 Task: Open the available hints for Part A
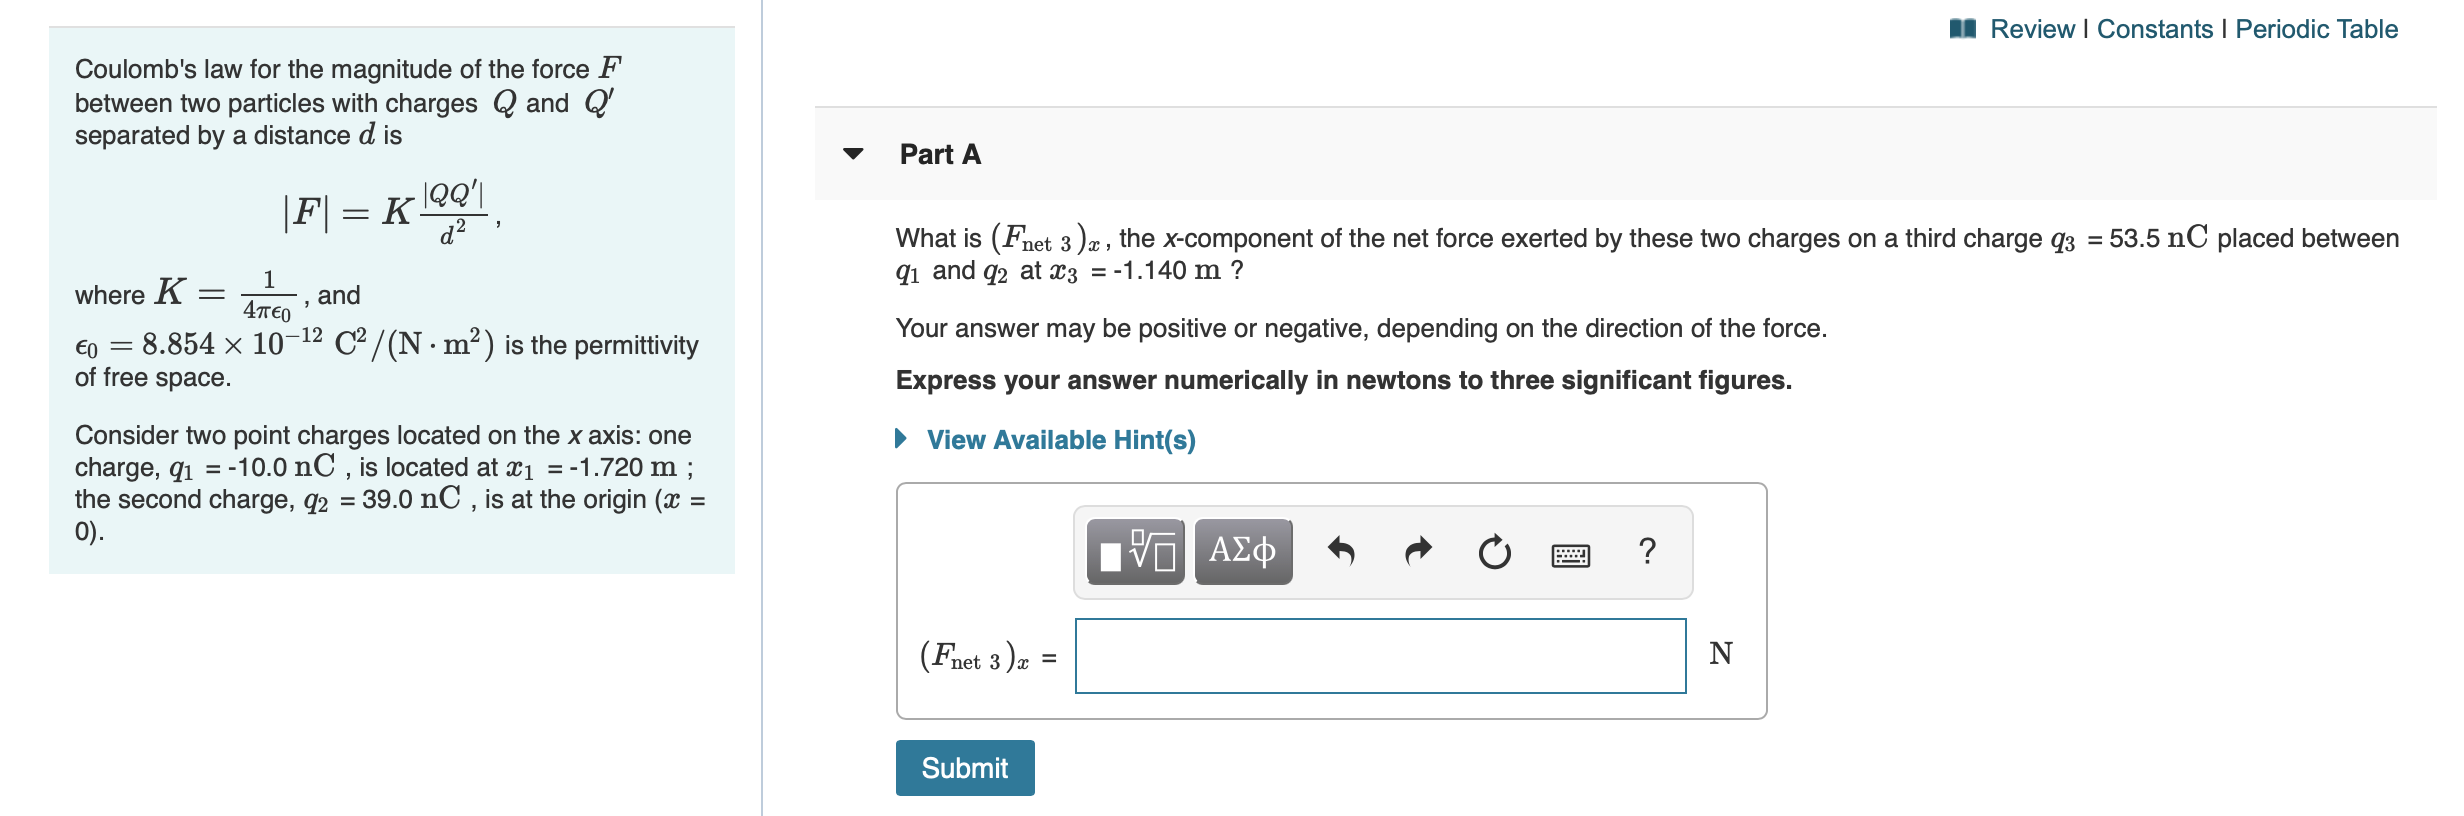[1060, 440]
